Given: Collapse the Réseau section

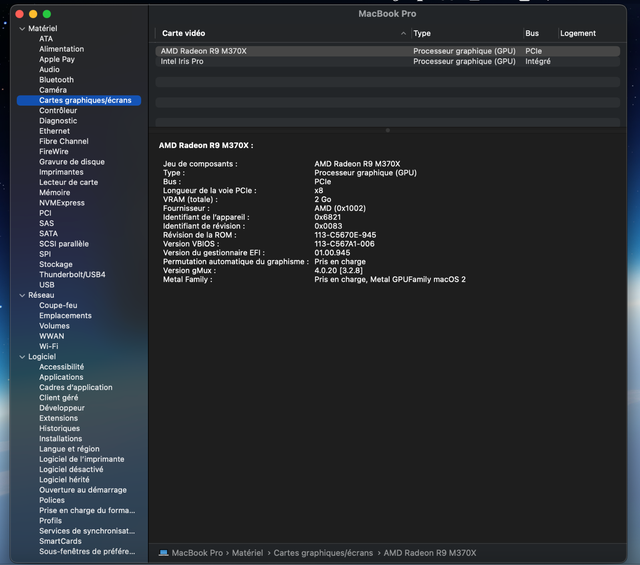Looking at the screenshot, I should tap(22, 295).
